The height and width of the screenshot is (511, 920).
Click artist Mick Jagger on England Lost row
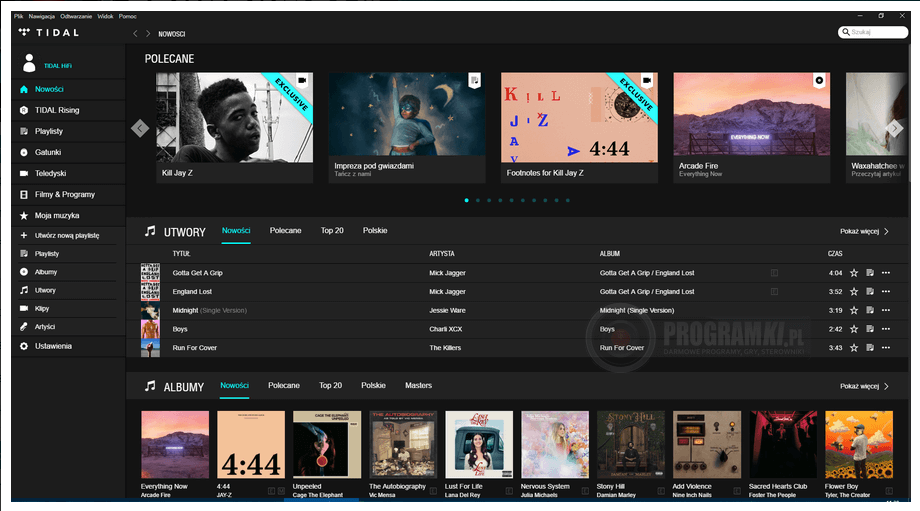coord(447,292)
